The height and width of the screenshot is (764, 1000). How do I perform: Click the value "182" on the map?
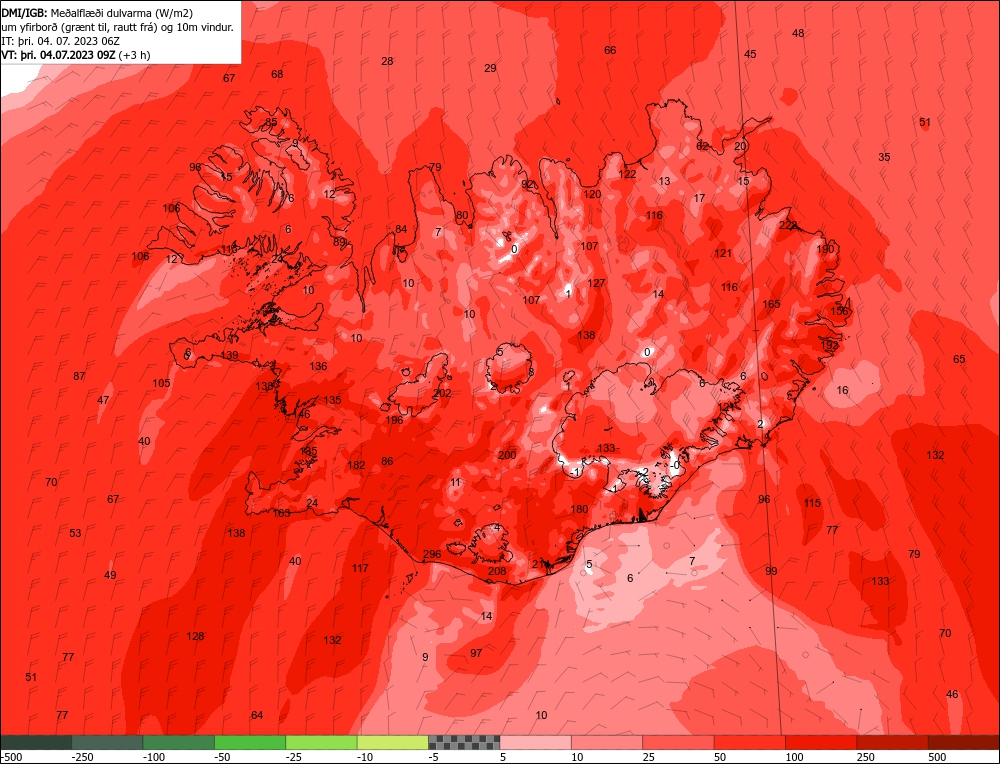356,466
